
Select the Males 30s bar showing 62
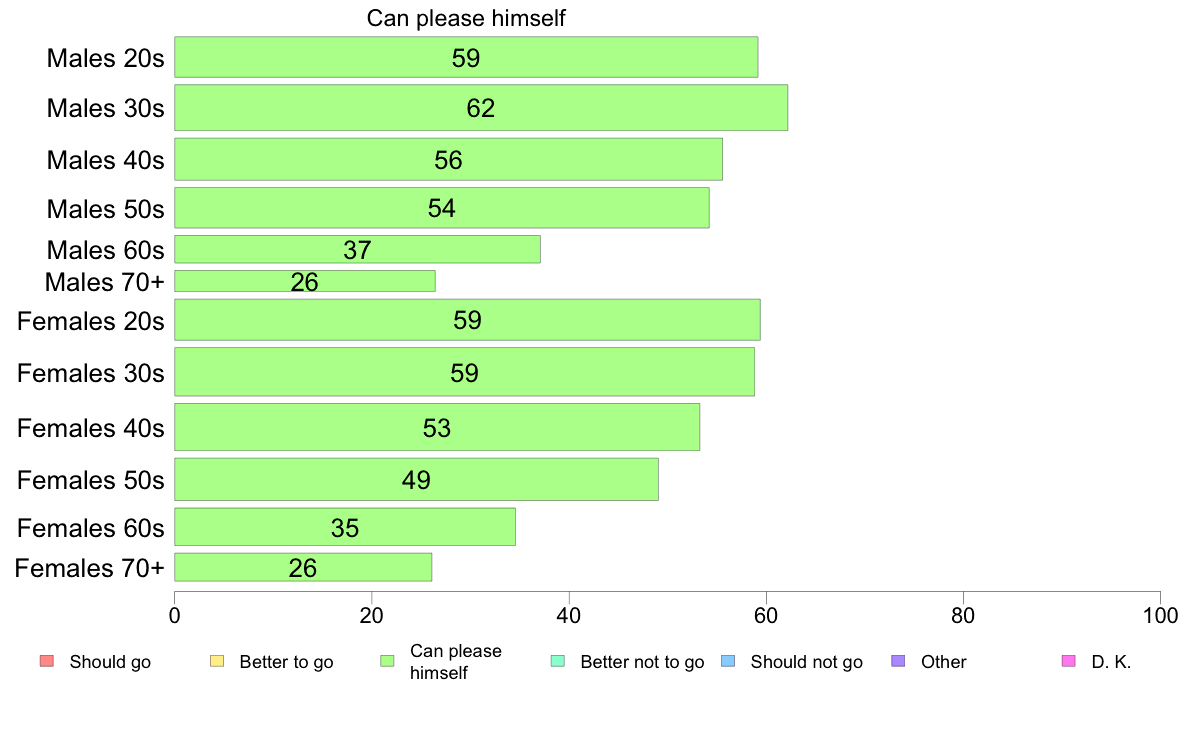[x=481, y=108]
